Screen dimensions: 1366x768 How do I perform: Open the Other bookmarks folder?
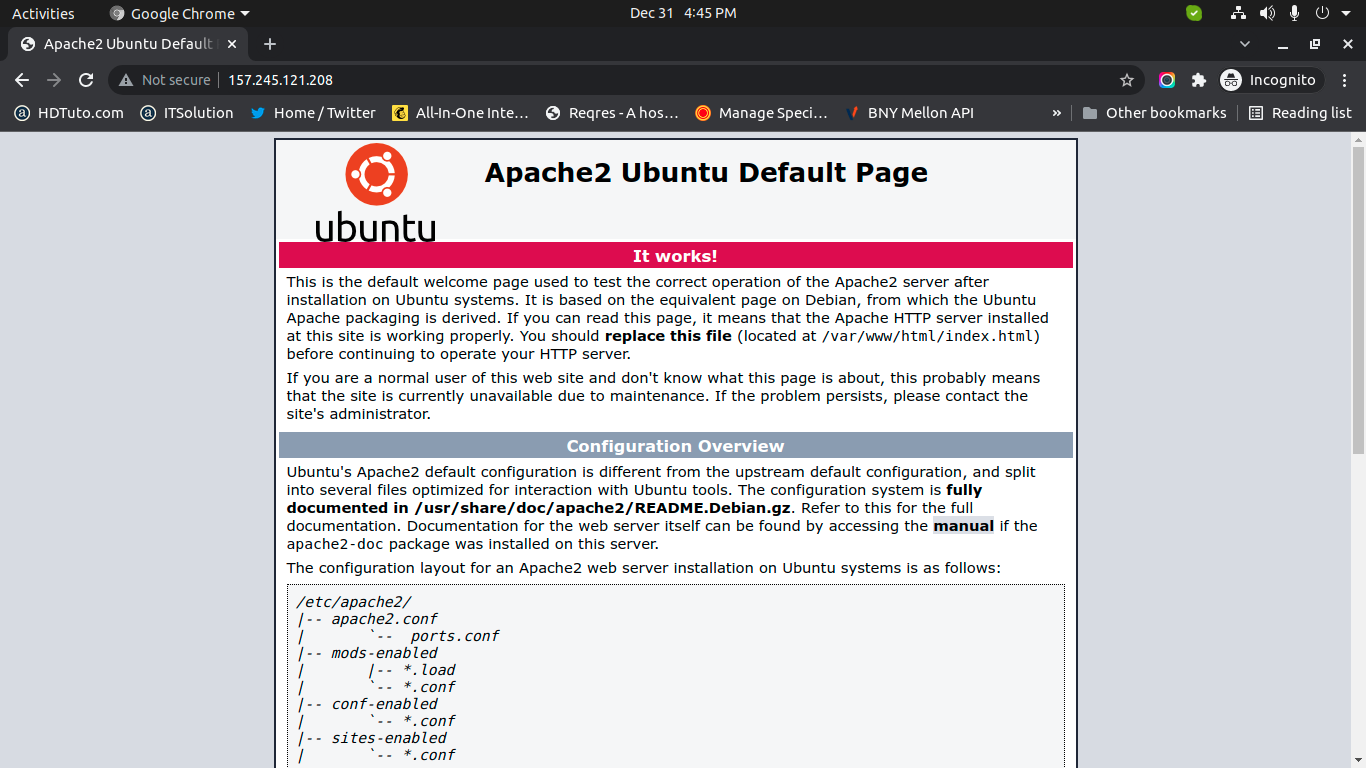1154,113
